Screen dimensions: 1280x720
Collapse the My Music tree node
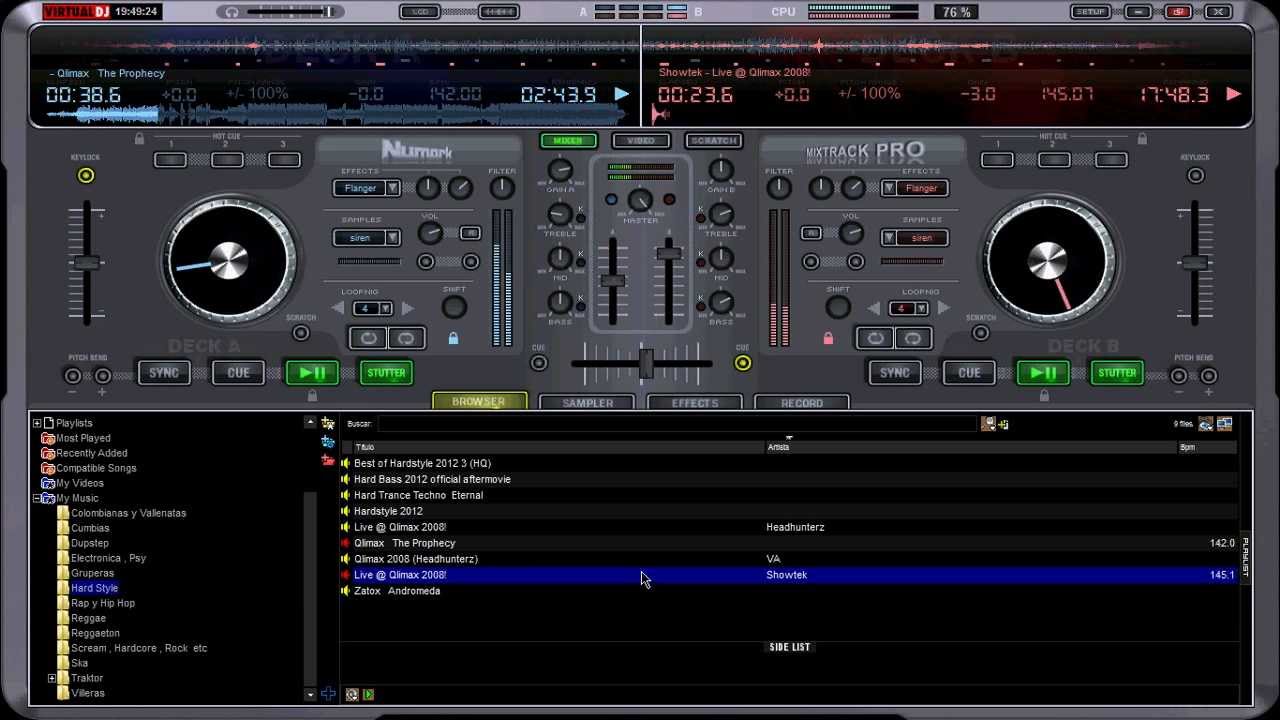[37, 498]
